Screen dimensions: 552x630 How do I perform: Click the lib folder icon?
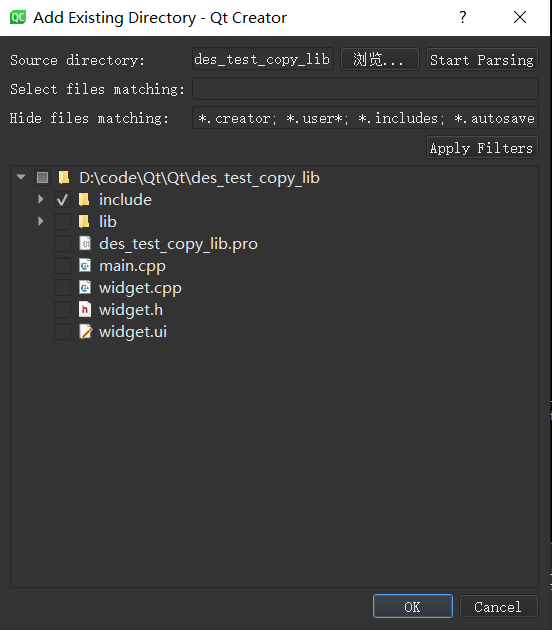84,221
